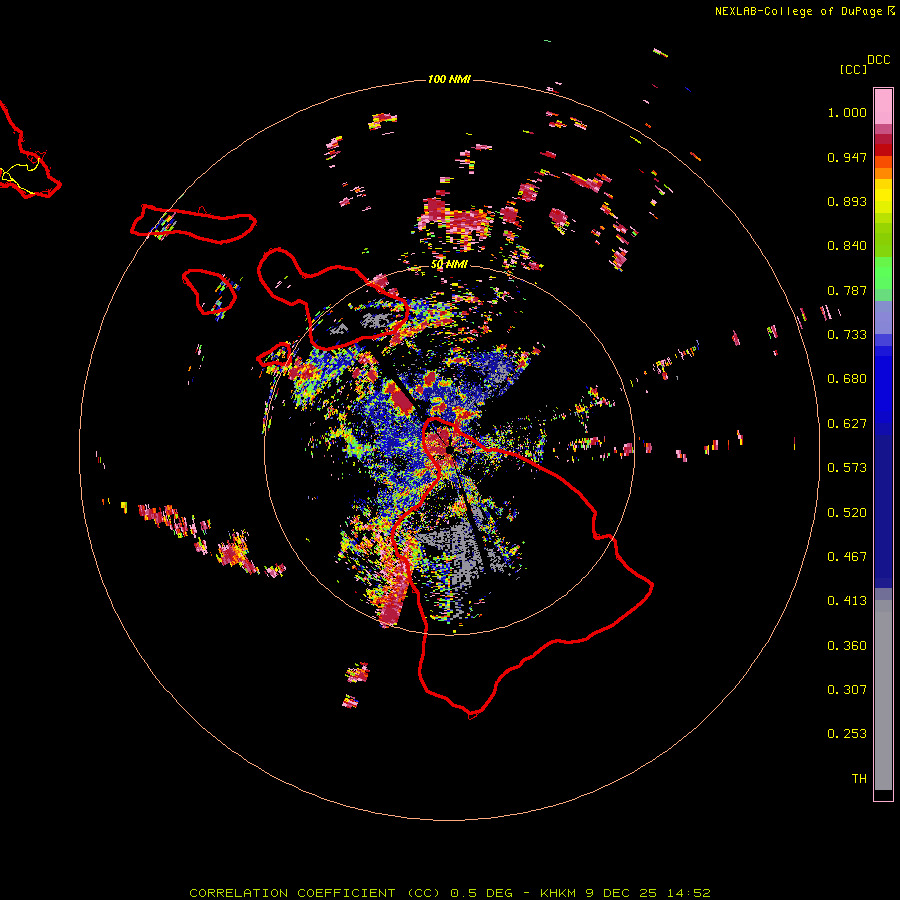The image size is (900, 900).
Task: Click the 0.893 legend value
Action: [847, 201]
